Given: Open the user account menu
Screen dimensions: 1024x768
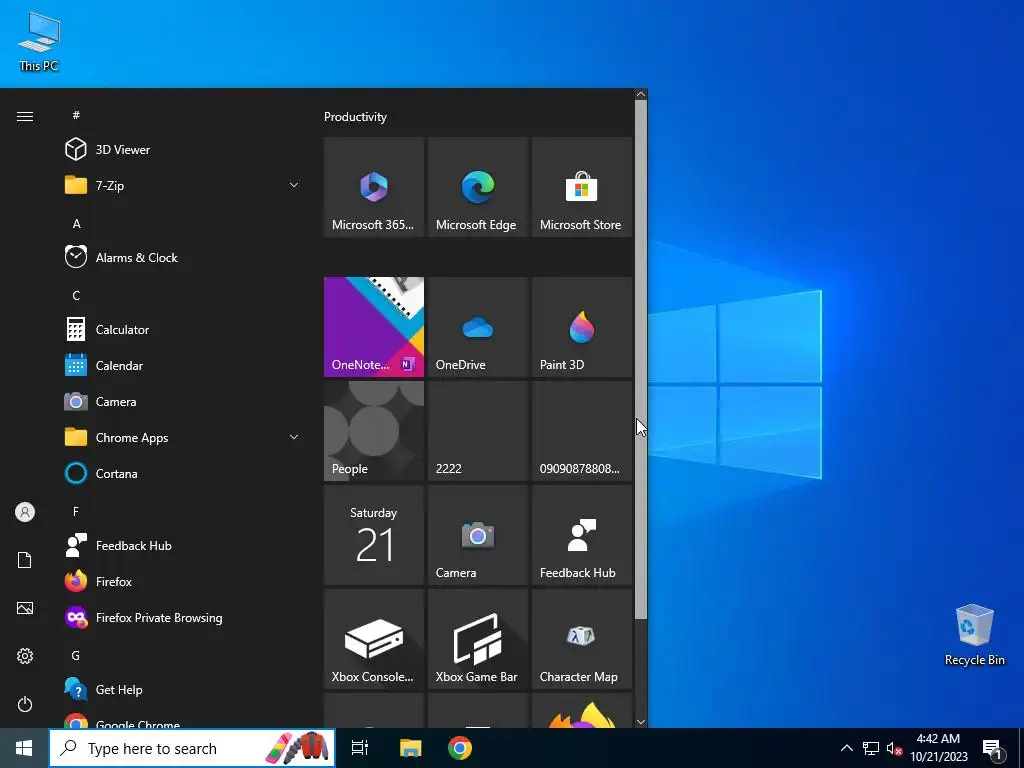Looking at the screenshot, I should point(25,512).
